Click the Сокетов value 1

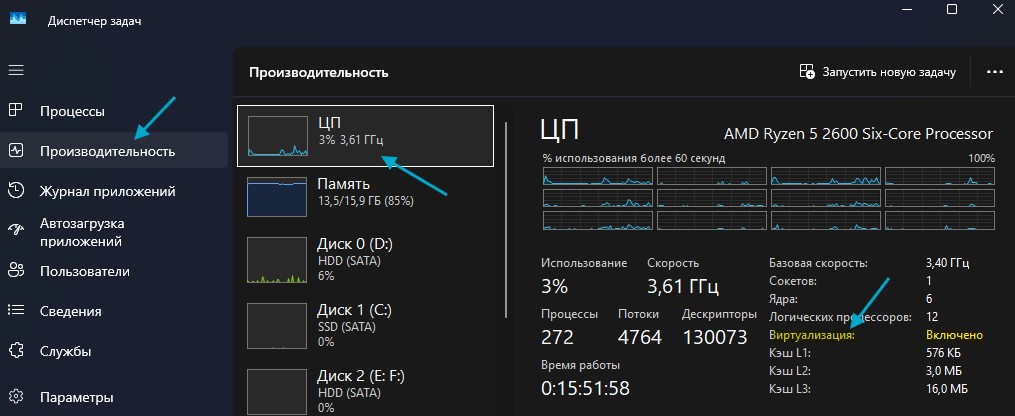pos(929,281)
